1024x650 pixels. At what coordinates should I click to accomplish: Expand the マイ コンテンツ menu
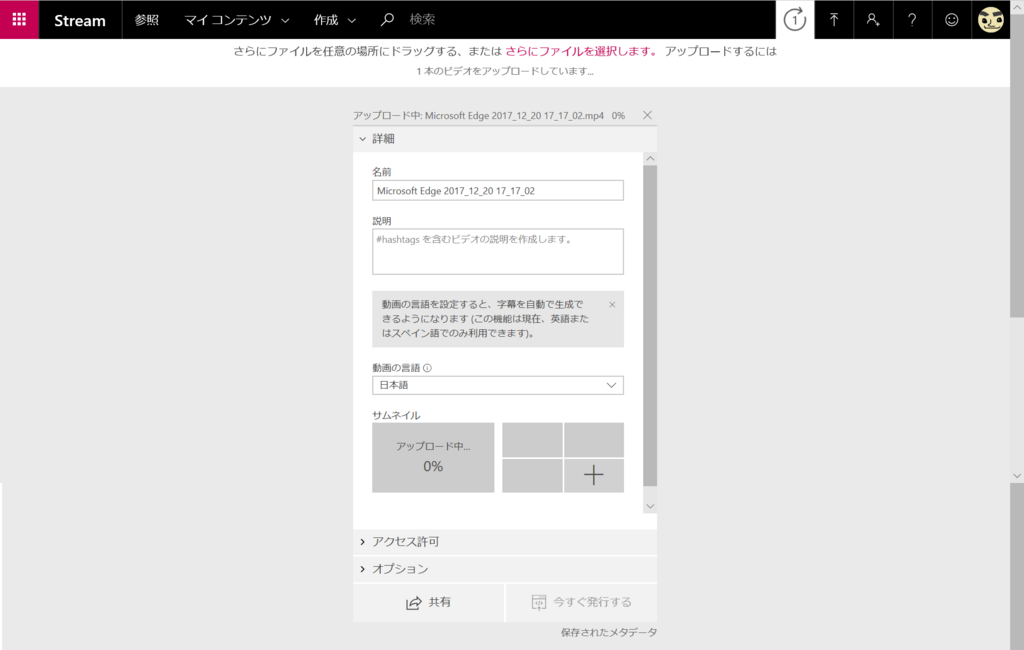pos(236,20)
